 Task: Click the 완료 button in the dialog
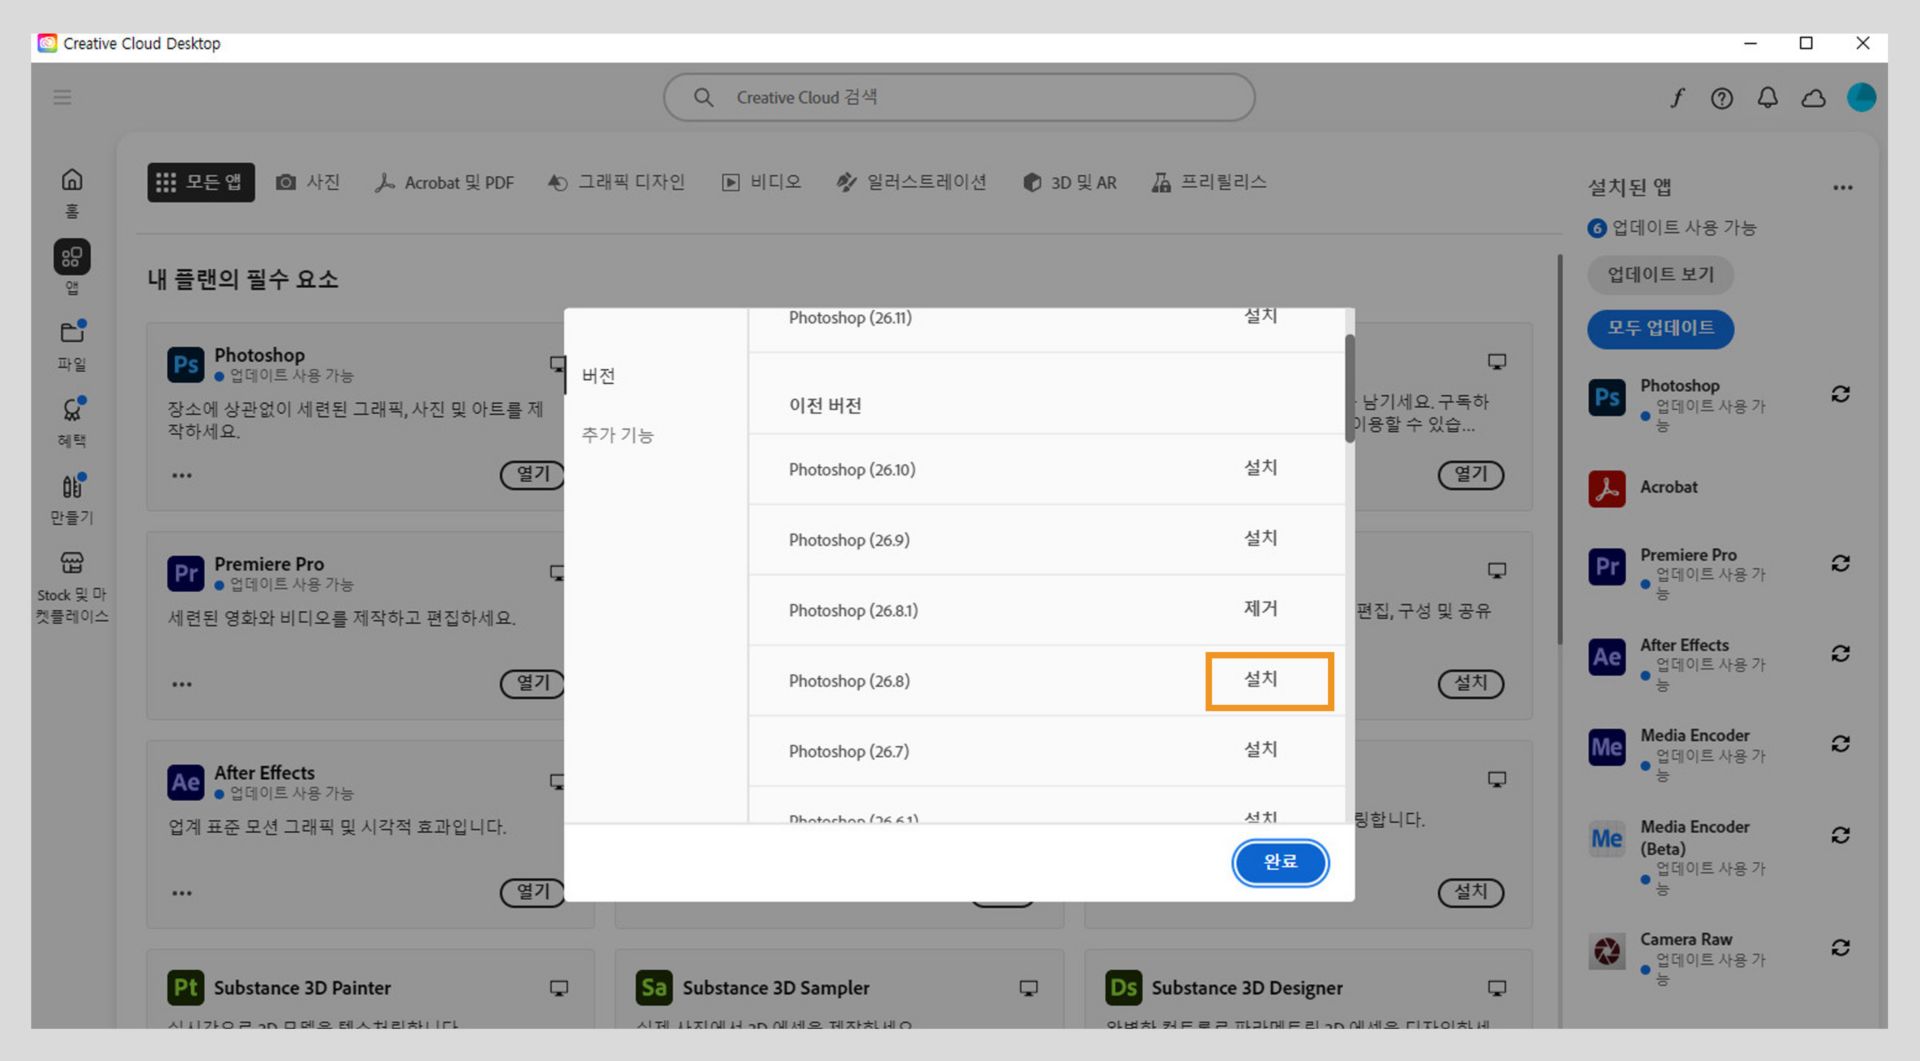click(x=1280, y=862)
